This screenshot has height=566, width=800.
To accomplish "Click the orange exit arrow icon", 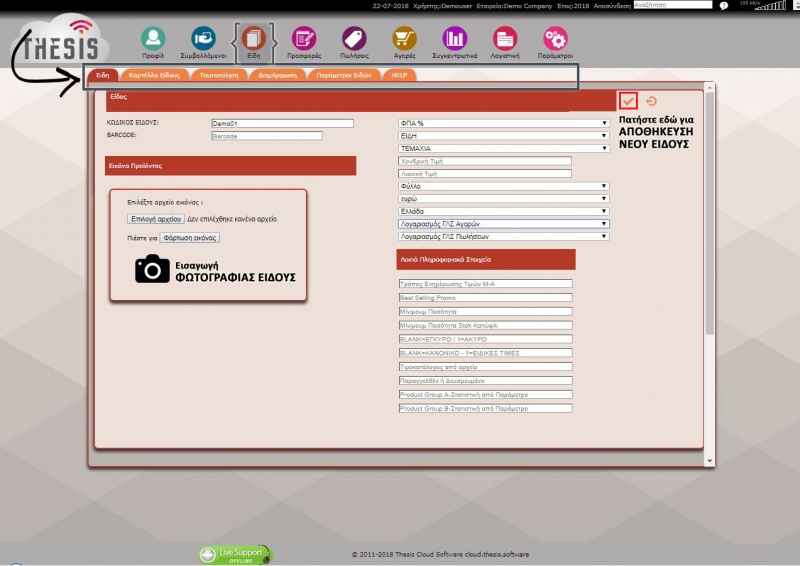I will click(x=652, y=100).
